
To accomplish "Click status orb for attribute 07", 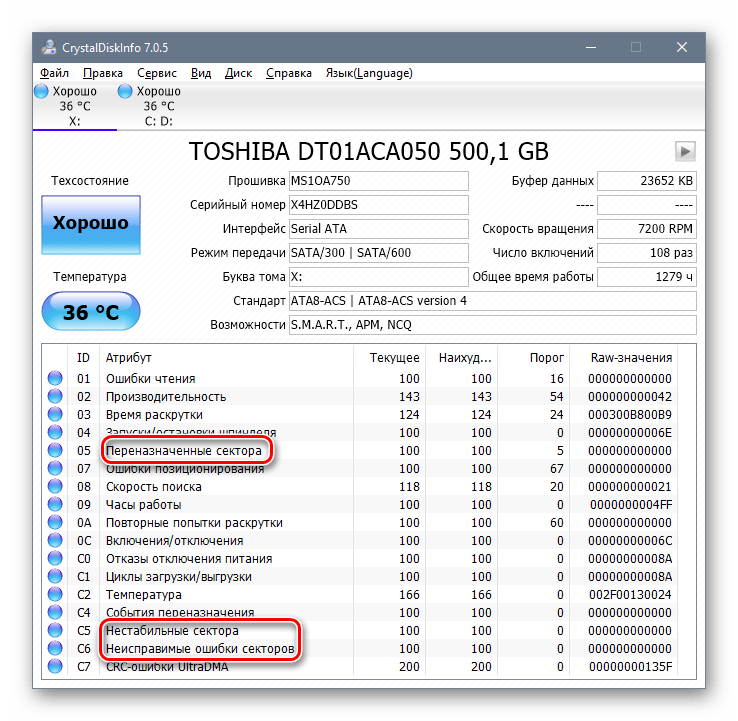I will point(55,468).
